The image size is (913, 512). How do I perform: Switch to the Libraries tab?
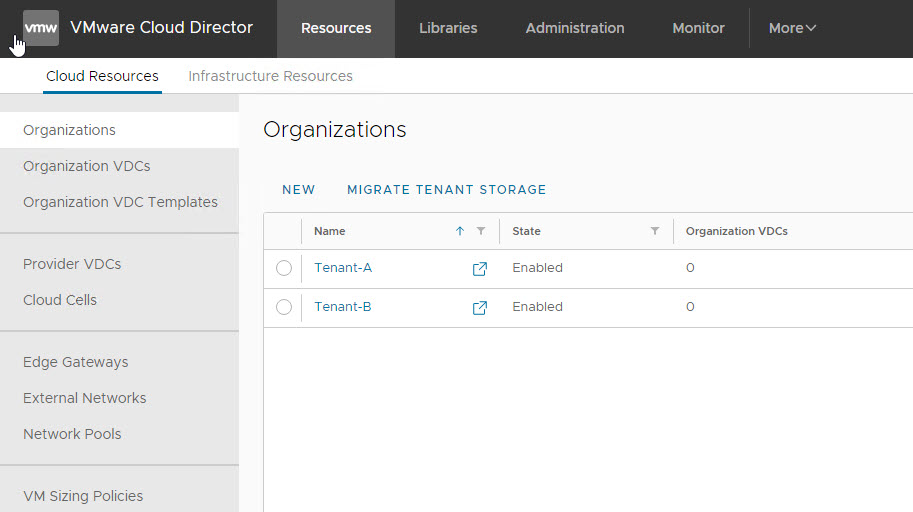tap(448, 28)
